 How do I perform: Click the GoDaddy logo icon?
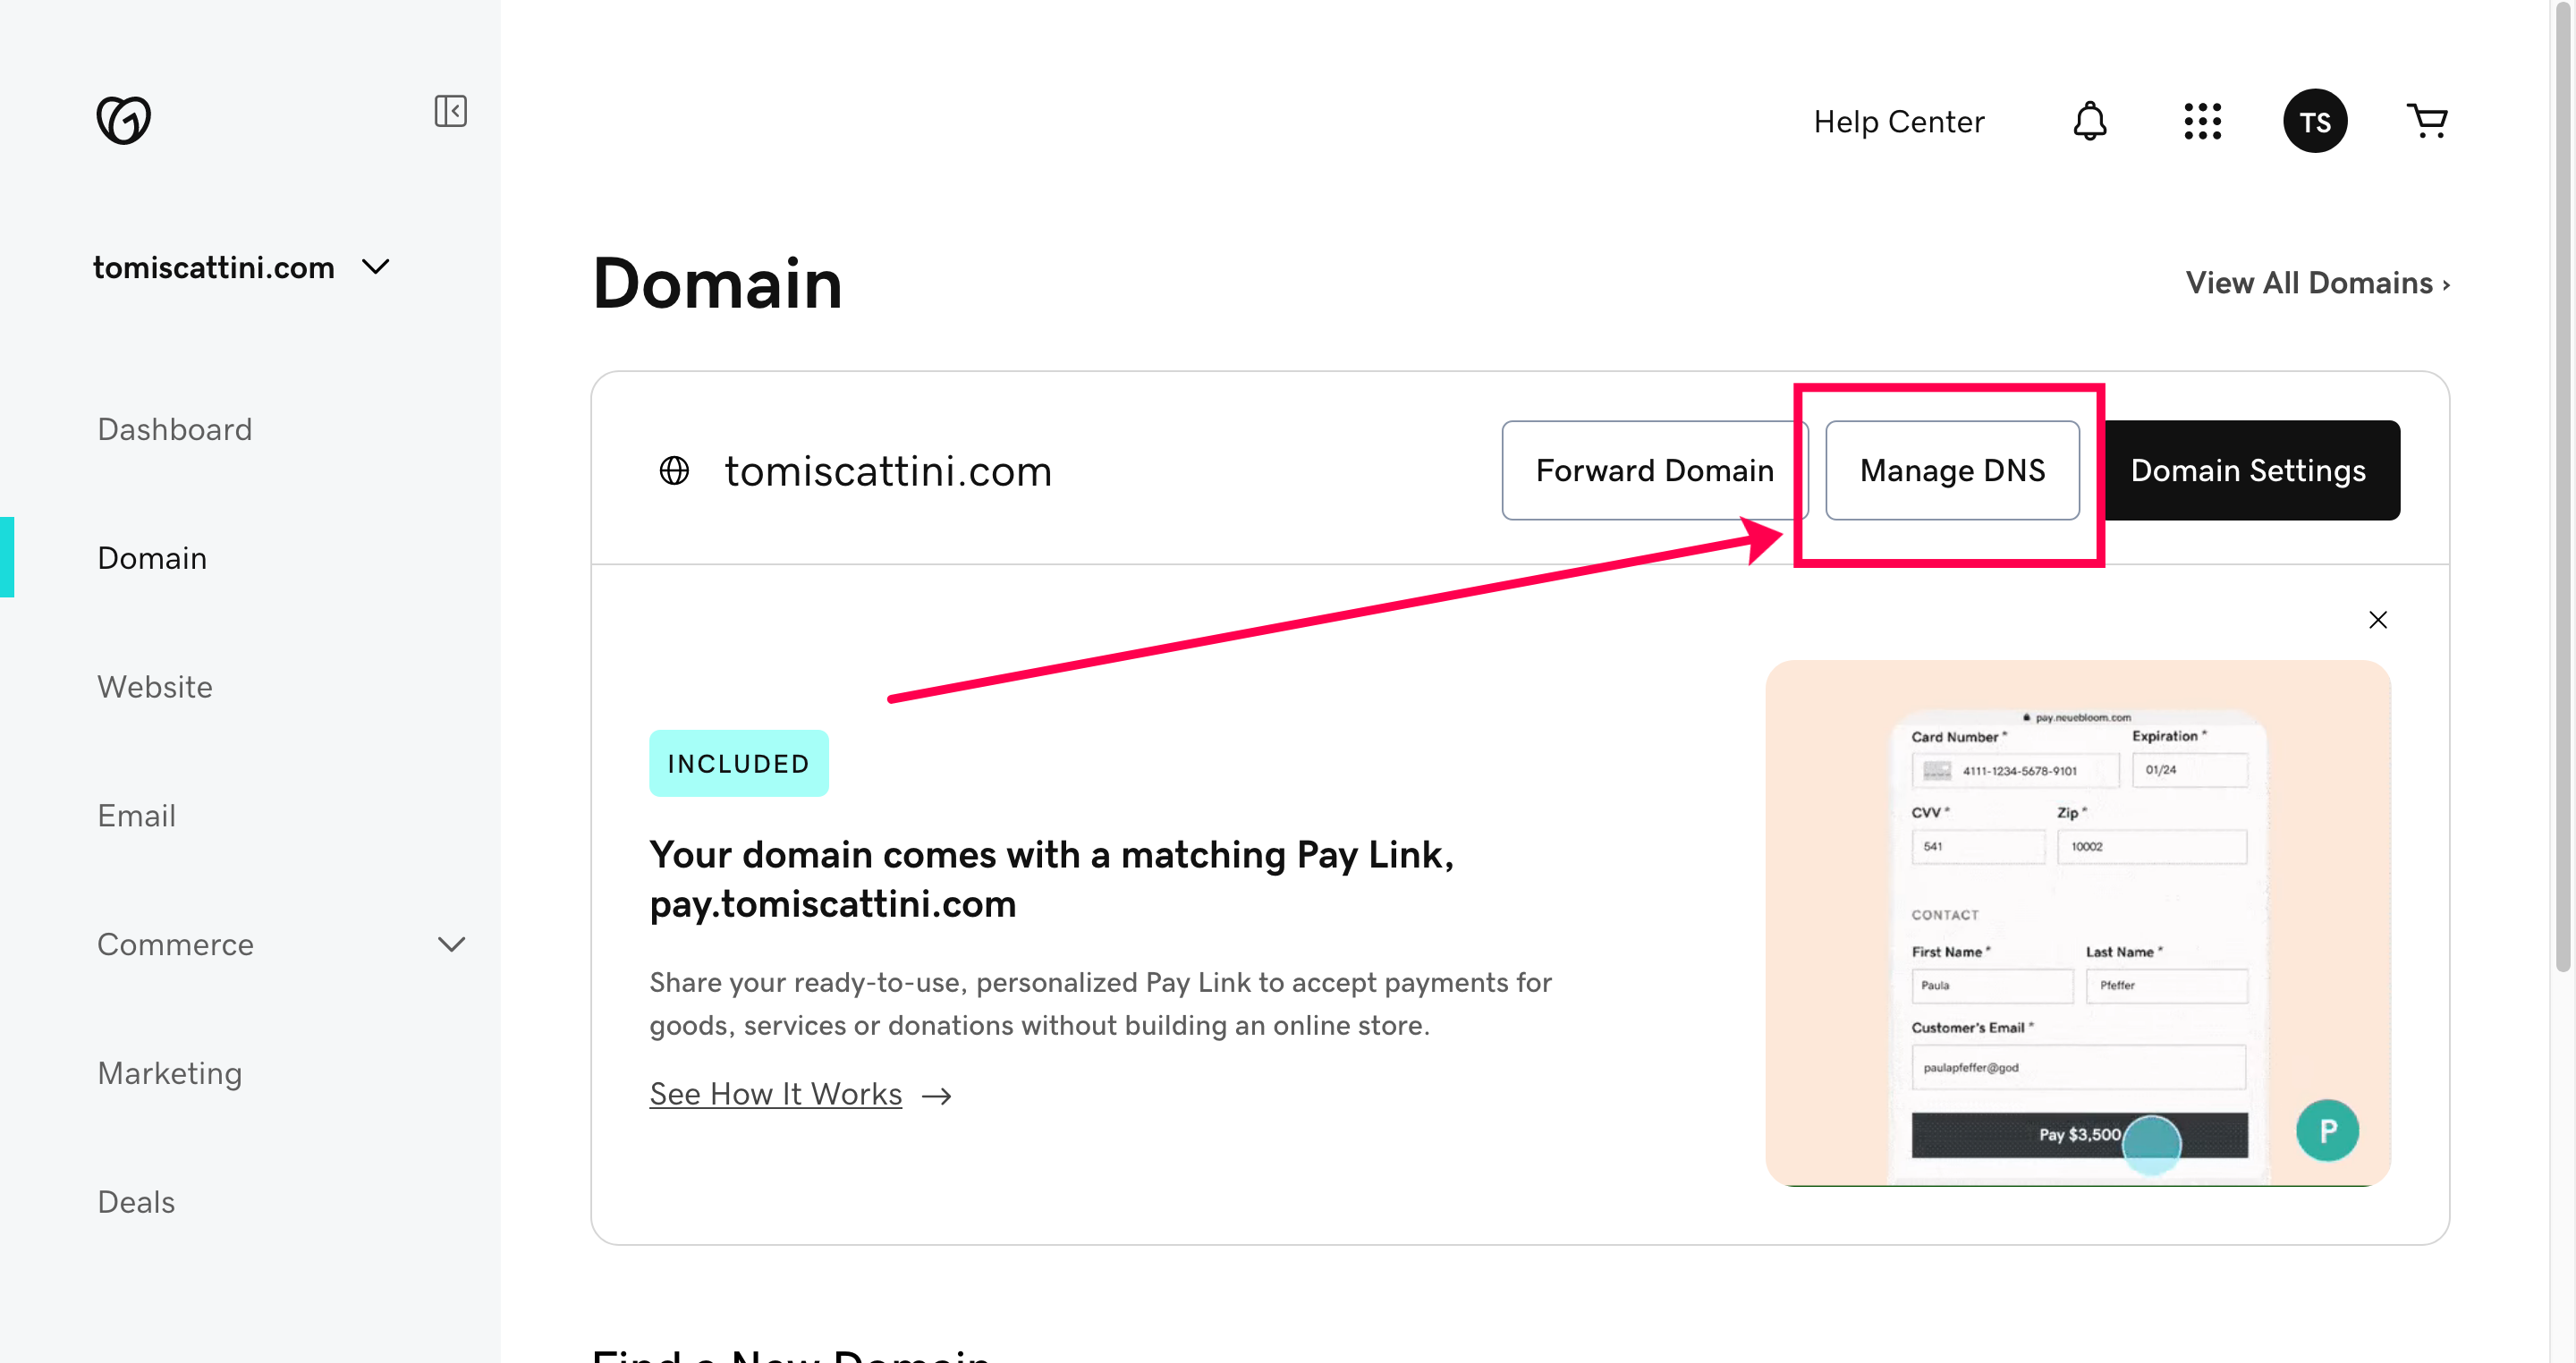click(123, 120)
